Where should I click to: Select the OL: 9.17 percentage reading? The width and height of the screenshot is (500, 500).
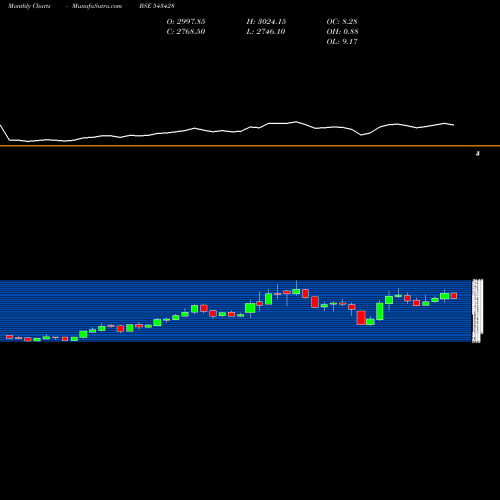342,42
